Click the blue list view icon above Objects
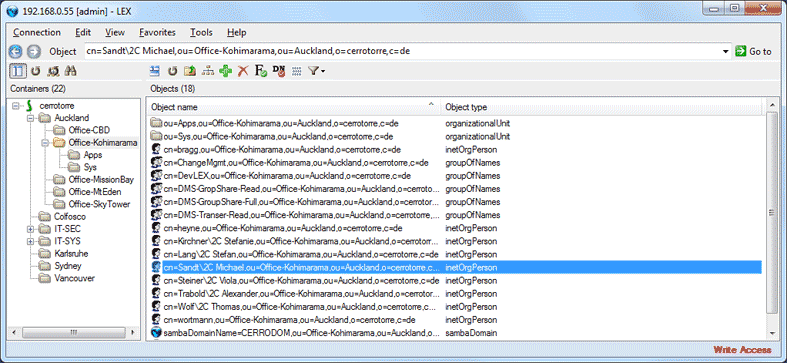The image size is (787, 363). coord(155,71)
